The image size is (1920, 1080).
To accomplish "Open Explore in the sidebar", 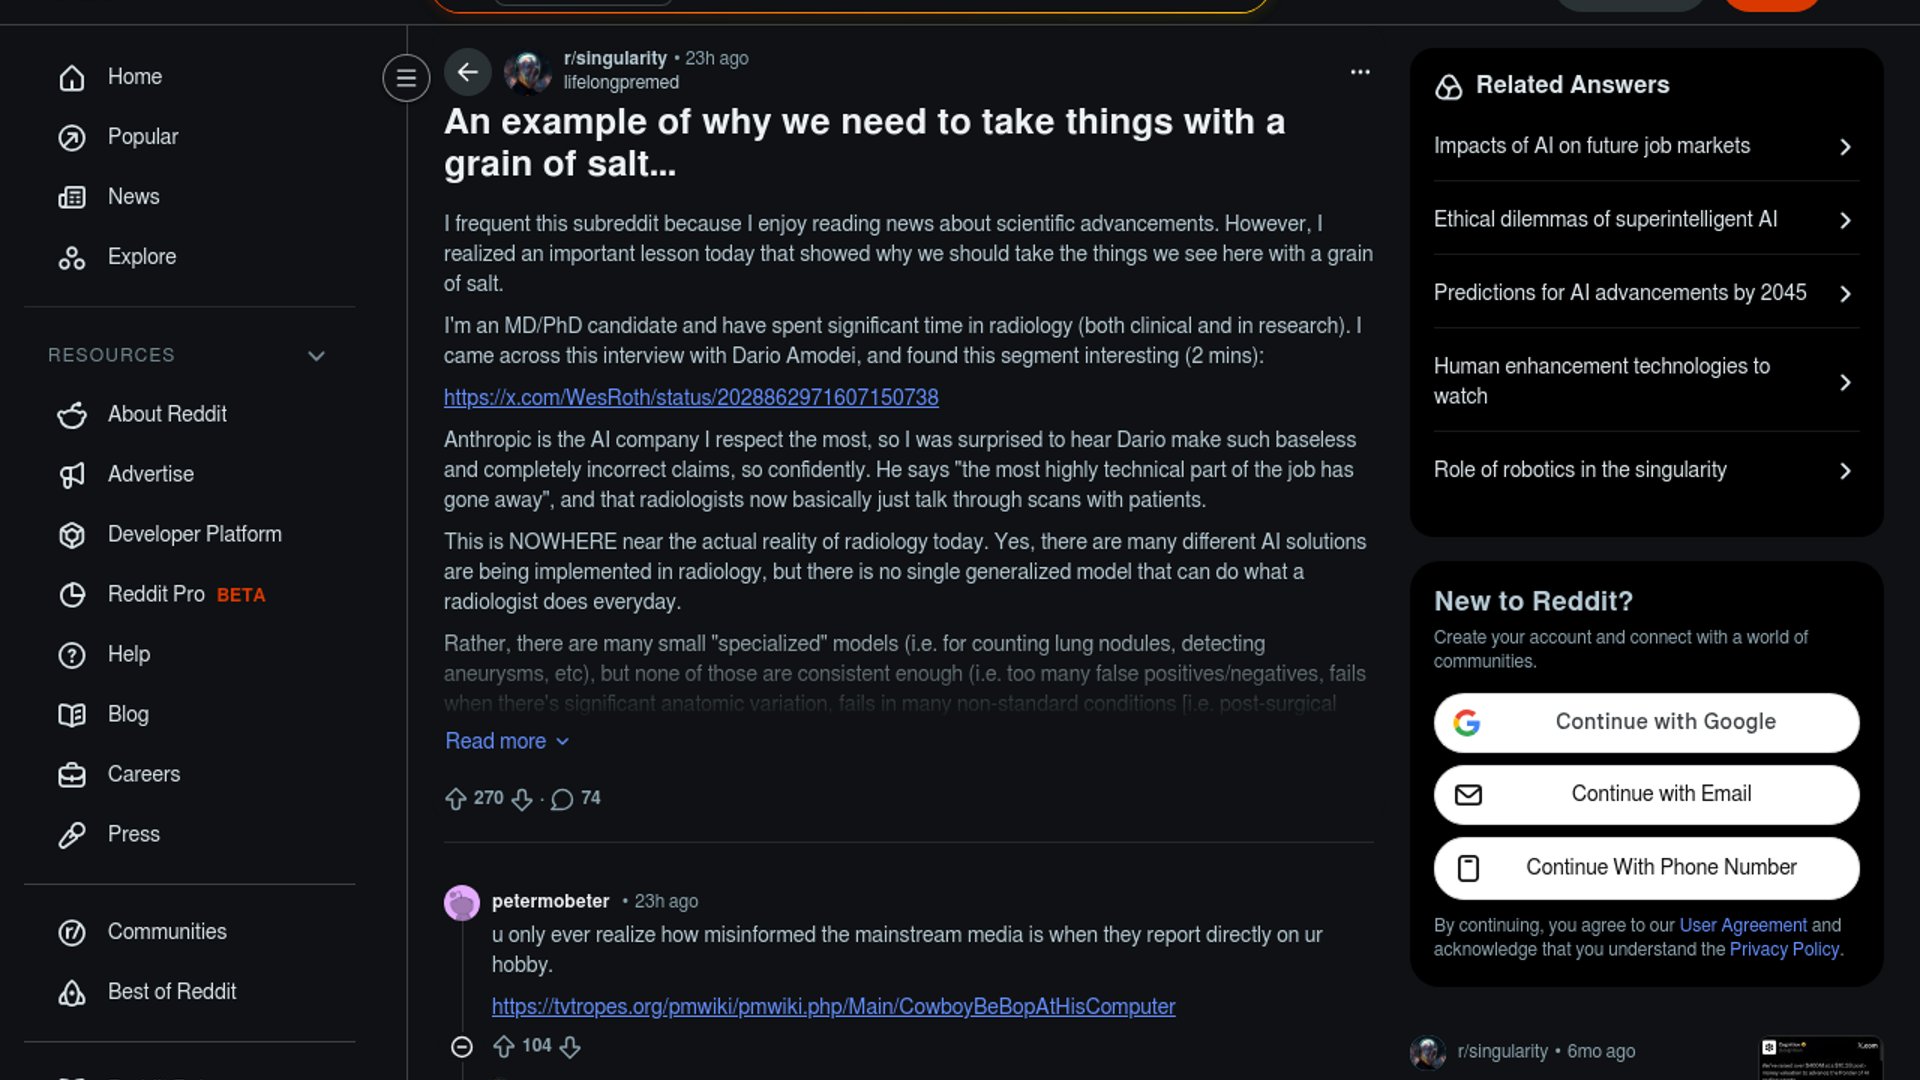I will coord(141,257).
